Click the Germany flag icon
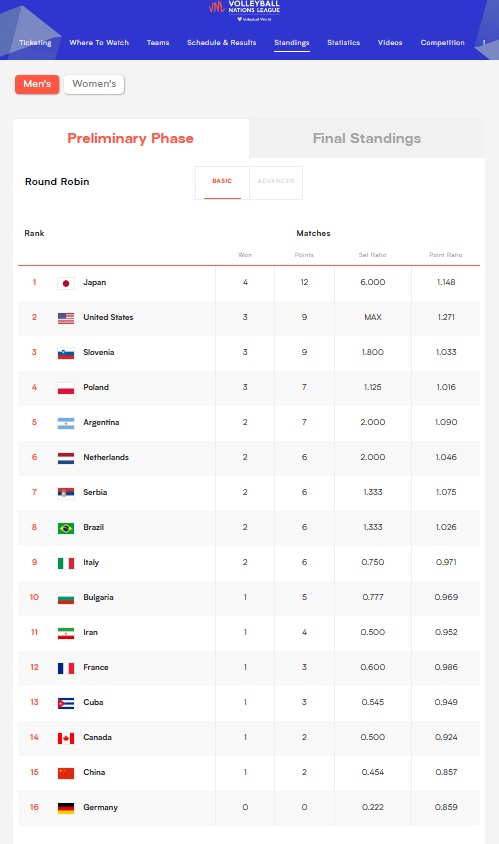The height and width of the screenshot is (844, 499). 66,808
